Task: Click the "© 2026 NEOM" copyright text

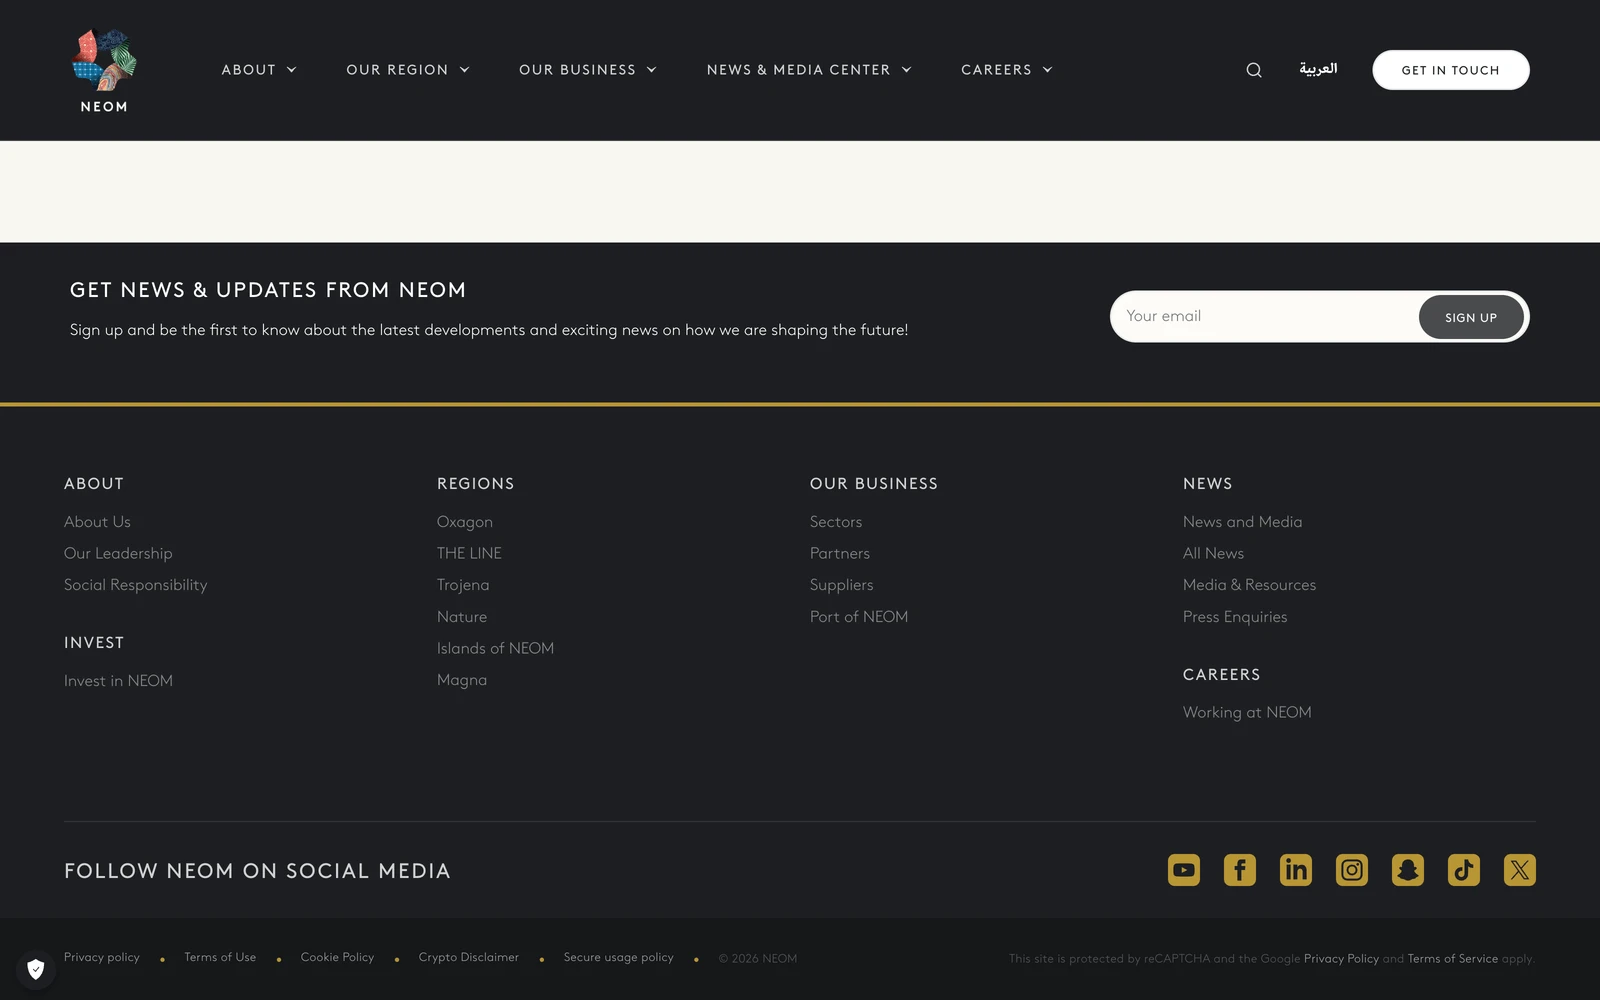Action: (758, 958)
